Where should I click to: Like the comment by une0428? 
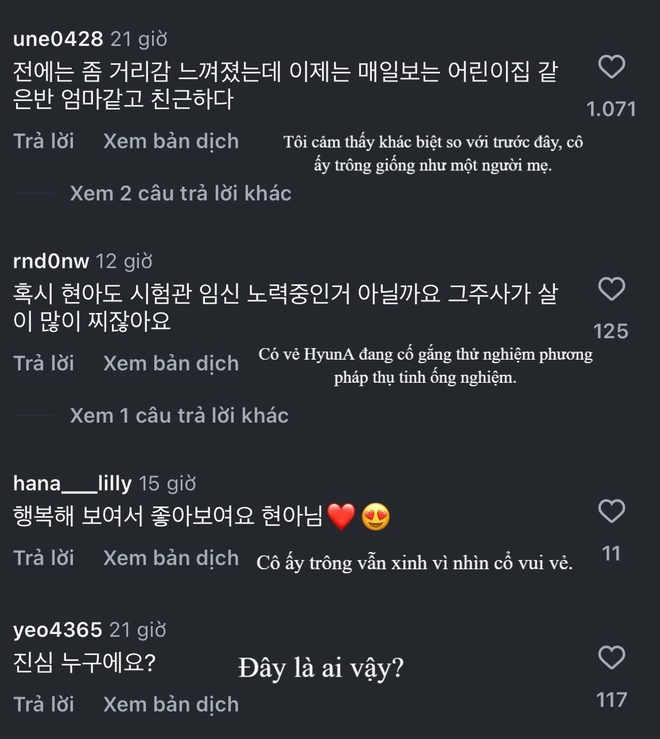tap(611, 68)
